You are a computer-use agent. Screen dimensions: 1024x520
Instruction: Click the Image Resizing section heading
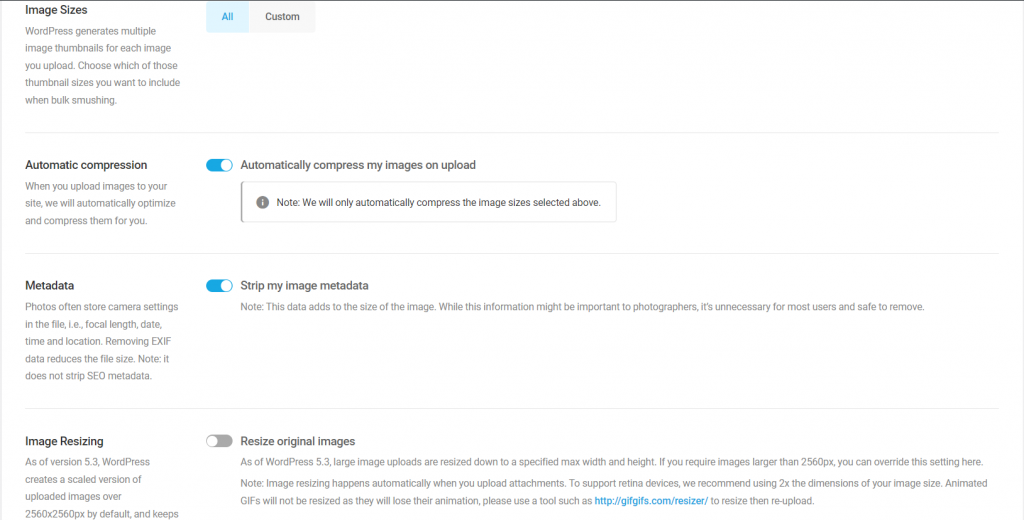tap(64, 441)
